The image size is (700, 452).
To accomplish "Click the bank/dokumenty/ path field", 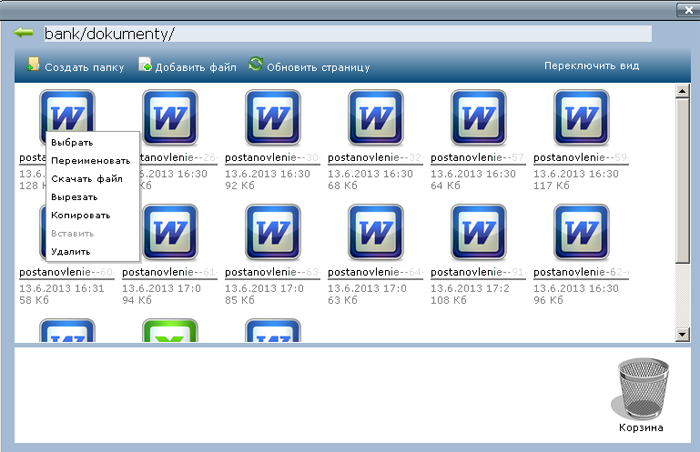I will click(x=347, y=34).
